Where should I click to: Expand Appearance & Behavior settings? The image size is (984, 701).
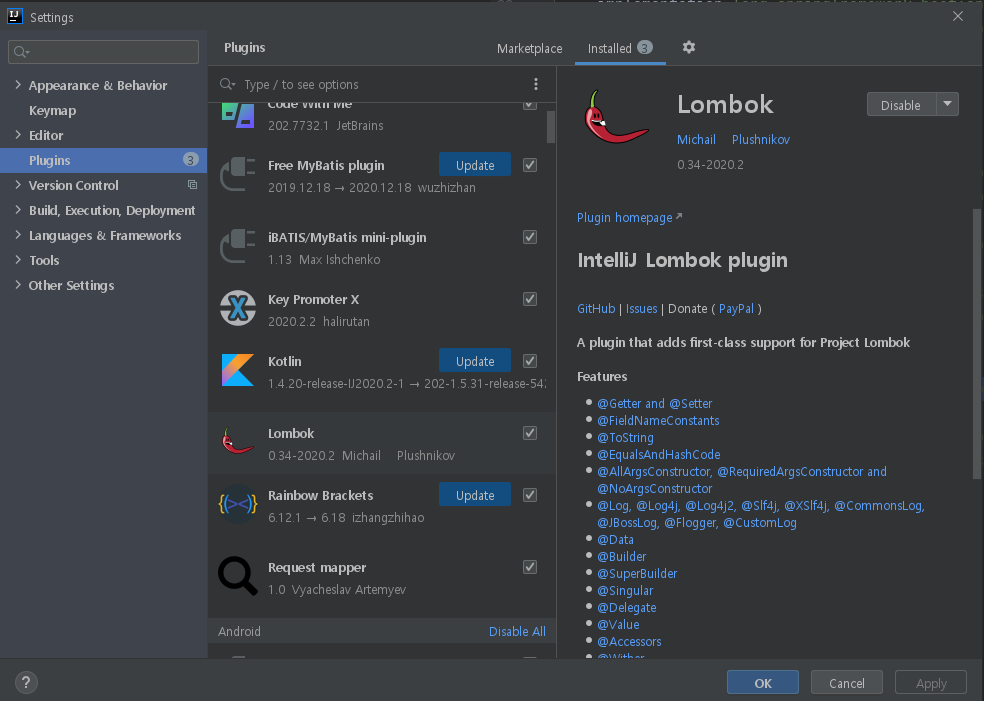[18, 85]
